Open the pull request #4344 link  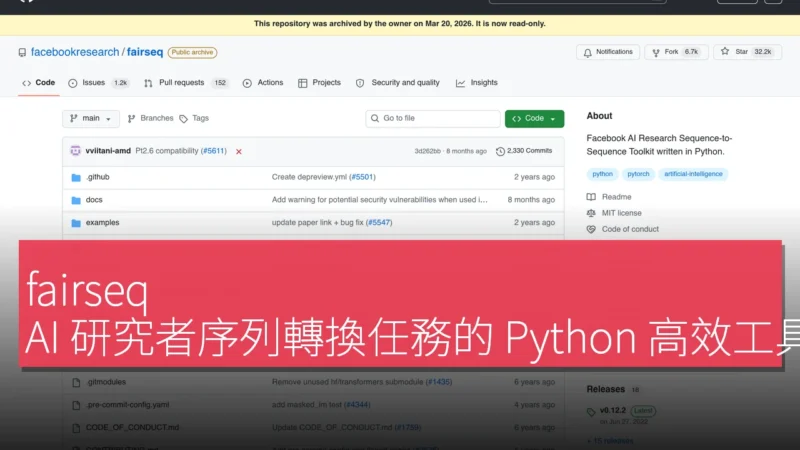pyautogui.click(x=357, y=405)
